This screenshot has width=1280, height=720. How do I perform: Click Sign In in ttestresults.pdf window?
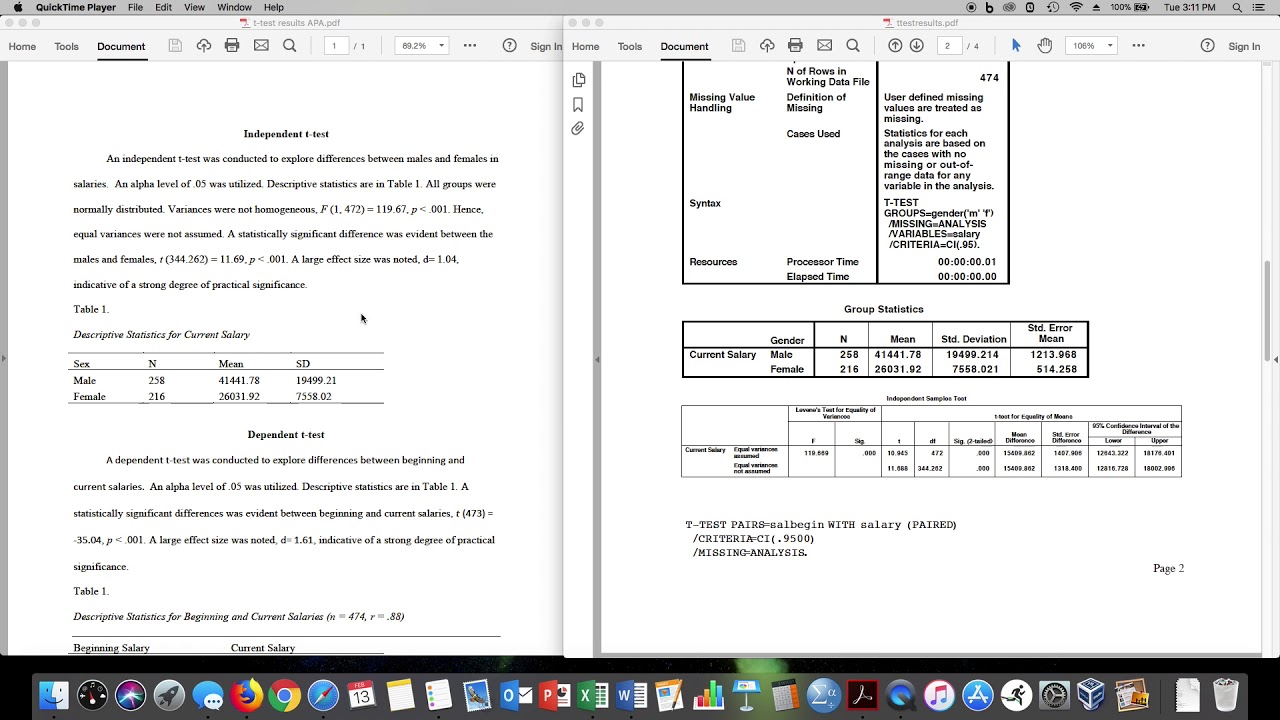pyautogui.click(x=1244, y=46)
